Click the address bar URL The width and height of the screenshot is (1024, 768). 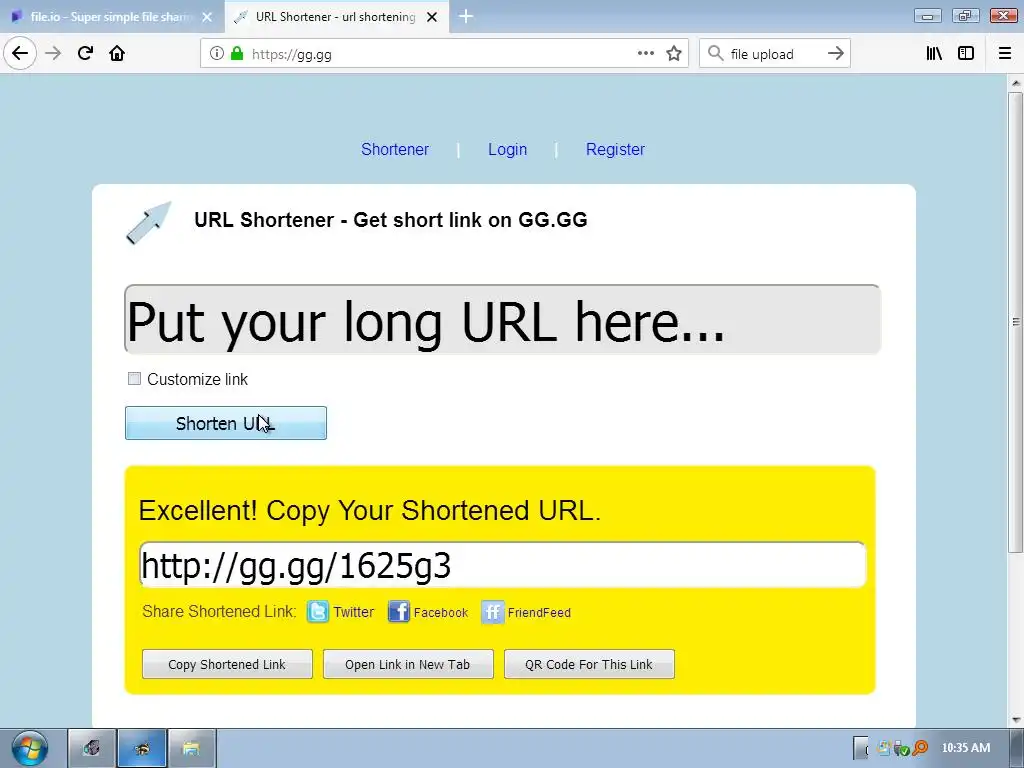point(292,54)
